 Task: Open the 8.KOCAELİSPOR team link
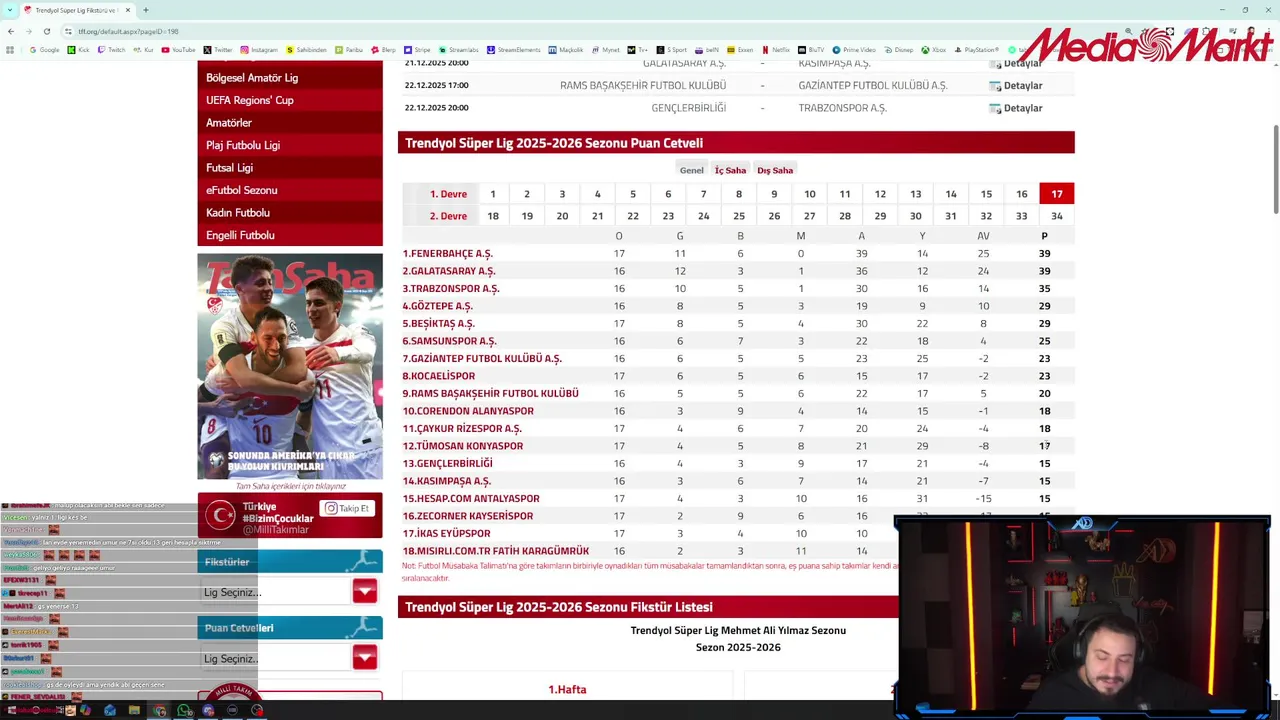tap(439, 376)
